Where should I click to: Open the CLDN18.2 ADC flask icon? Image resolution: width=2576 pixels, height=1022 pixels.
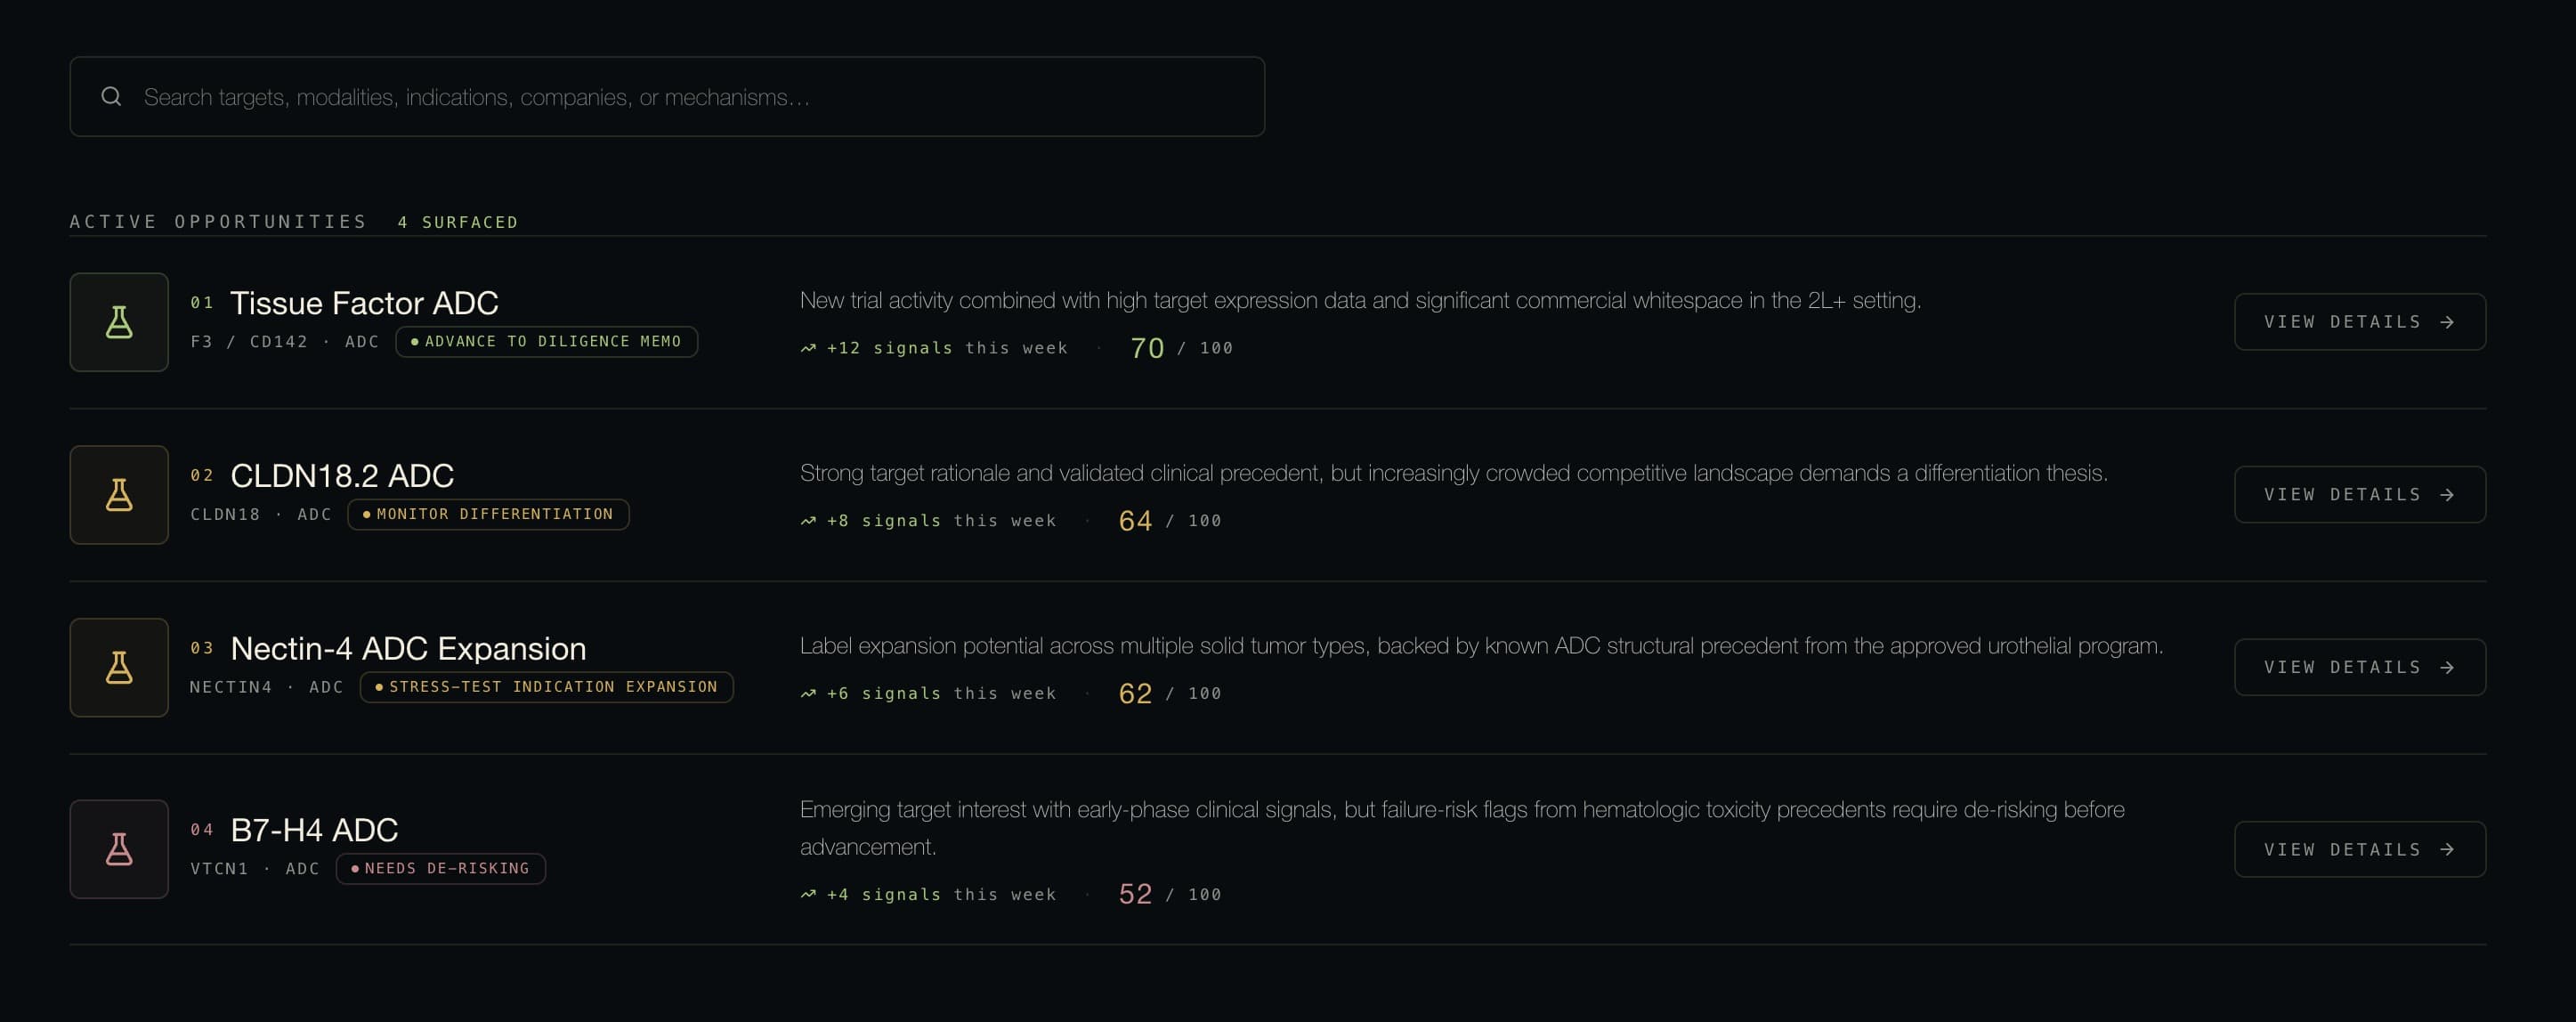pyautogui.click(x=119, y=495)
